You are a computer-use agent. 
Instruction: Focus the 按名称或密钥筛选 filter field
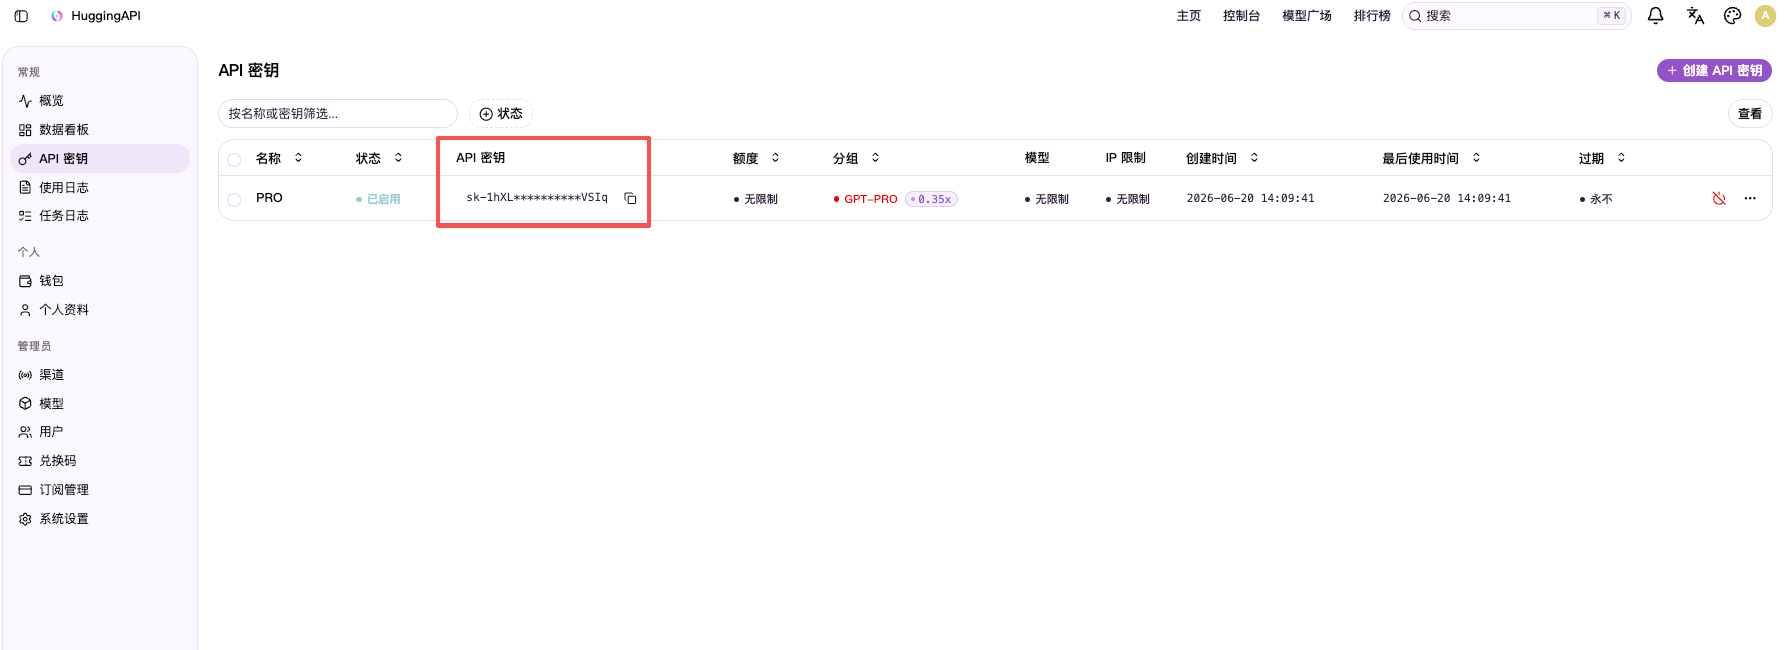(338, 114)
